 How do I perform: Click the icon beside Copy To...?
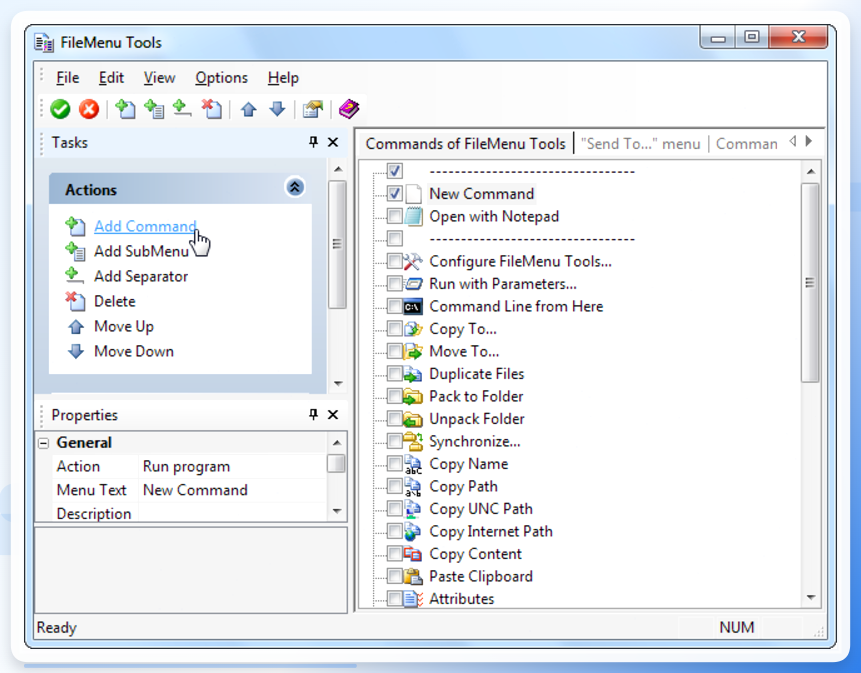413,329
